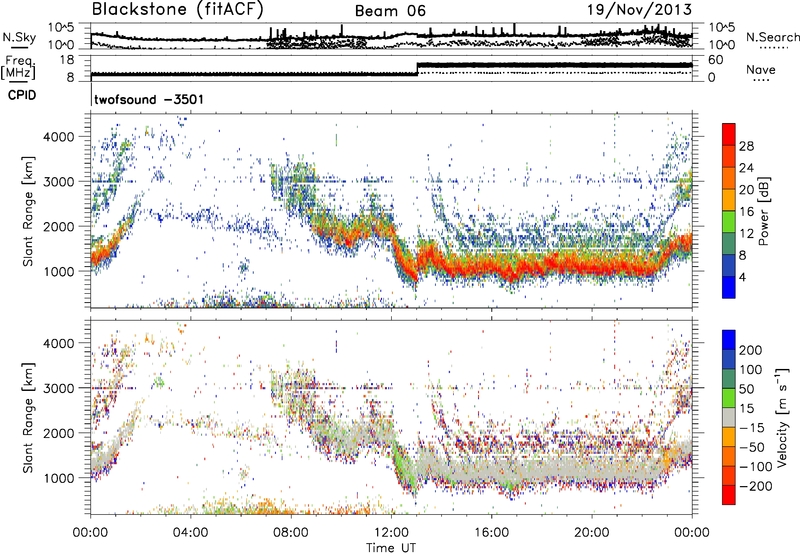The image size is (800, 554).
Task: Click the '16:00' time tick label
Action: point(491,533)
